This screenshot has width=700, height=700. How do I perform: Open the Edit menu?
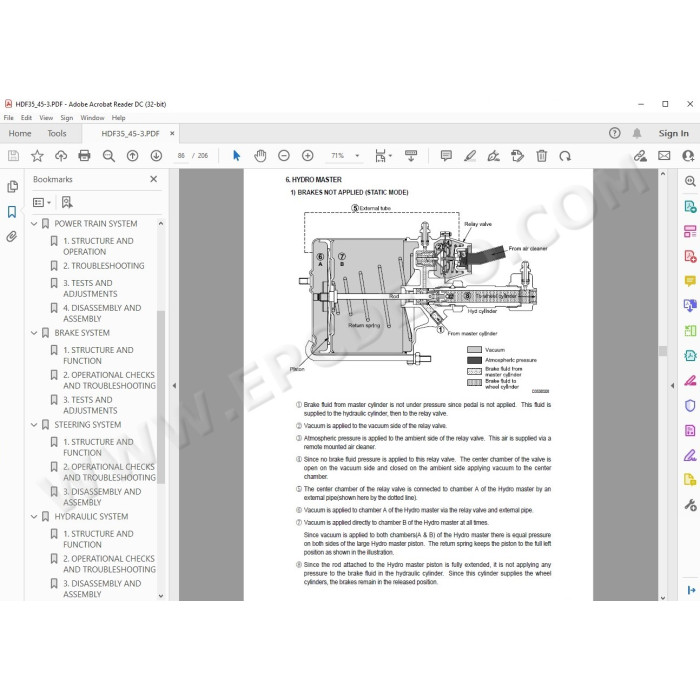tap(26, 118)
